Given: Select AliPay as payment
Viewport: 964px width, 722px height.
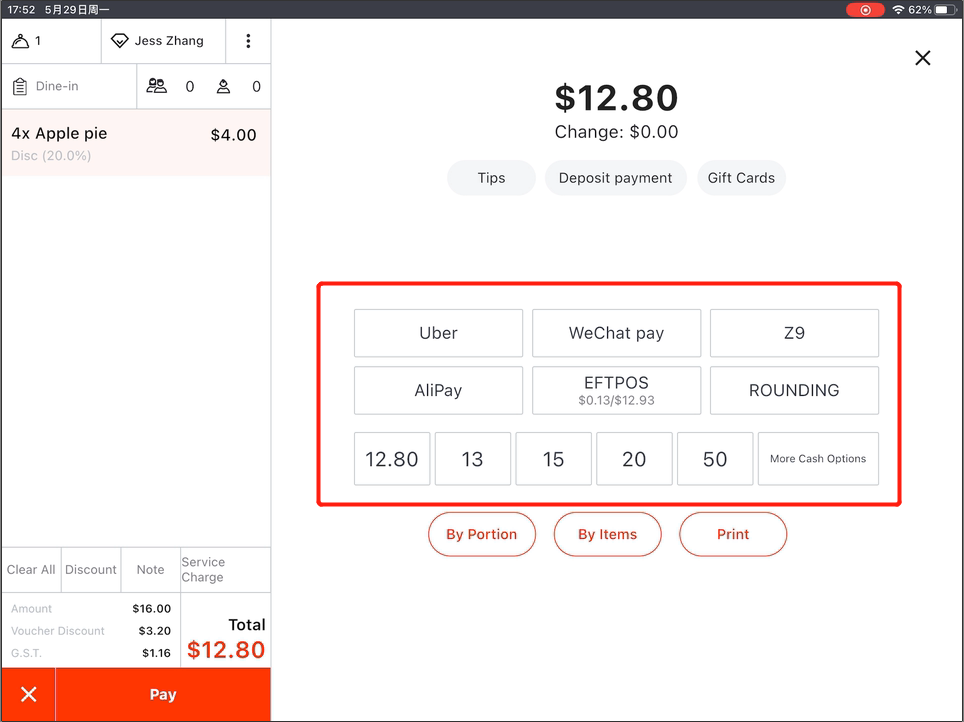Looking at the screenshot, I should 438,390.
